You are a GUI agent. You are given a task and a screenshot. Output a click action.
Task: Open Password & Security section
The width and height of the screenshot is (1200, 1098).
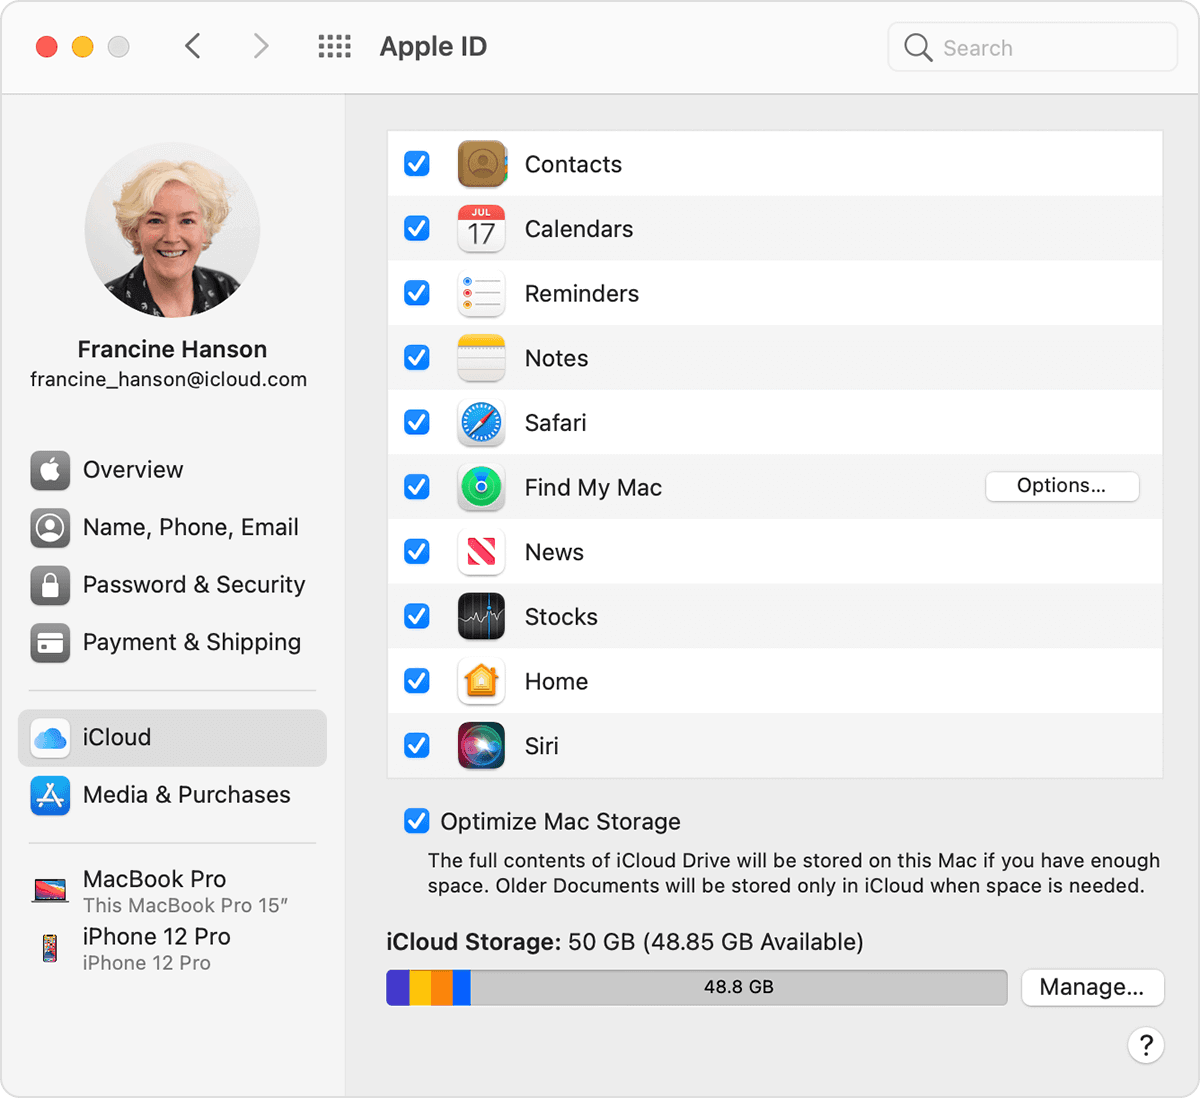tap(193, 585)
